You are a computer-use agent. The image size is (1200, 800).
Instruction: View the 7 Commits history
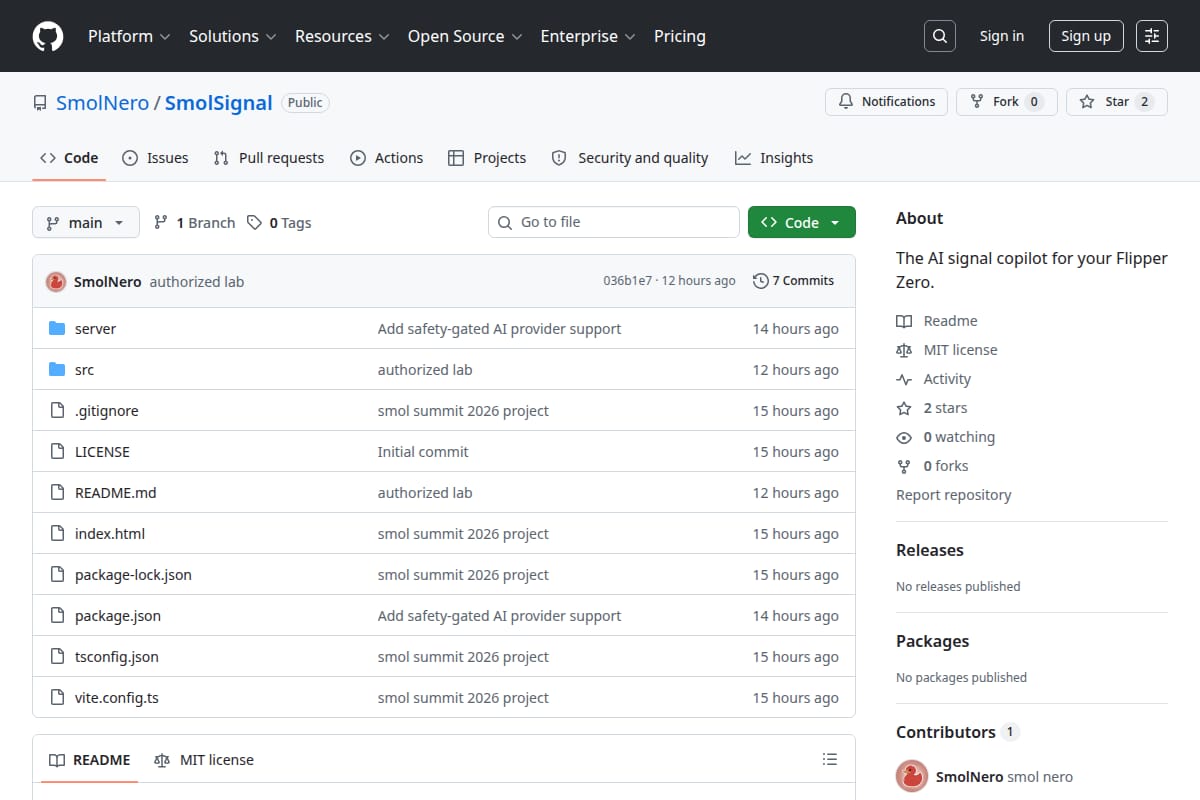click(x=793, y=281)
